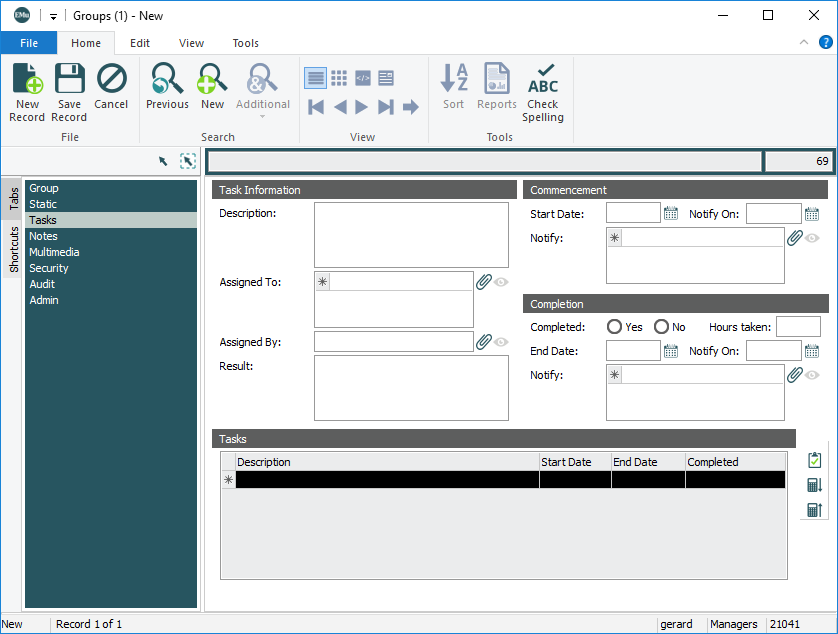Toggle eye icon beside Commencement Notify
This screenshot has width=838, height=634.
tap(812, 238)
